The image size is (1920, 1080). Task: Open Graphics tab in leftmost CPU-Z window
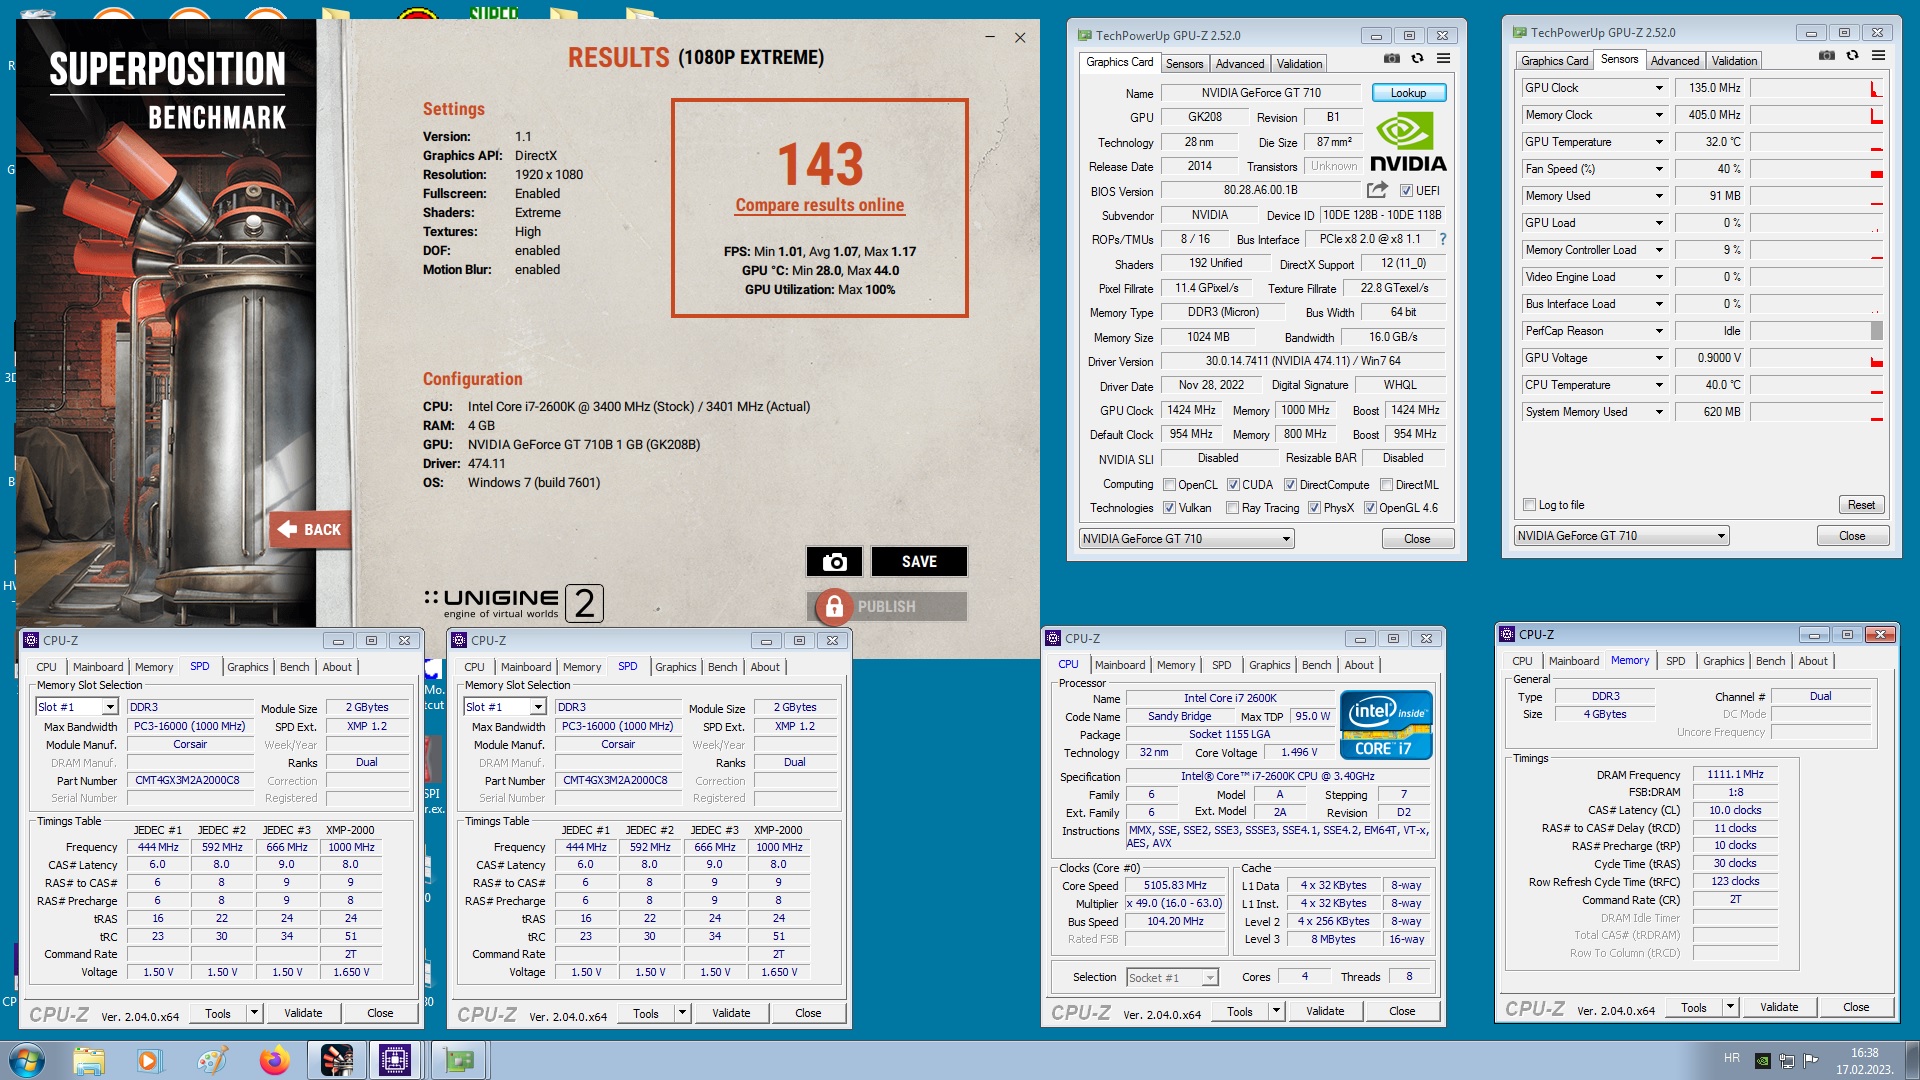click(x=247, y=667)
